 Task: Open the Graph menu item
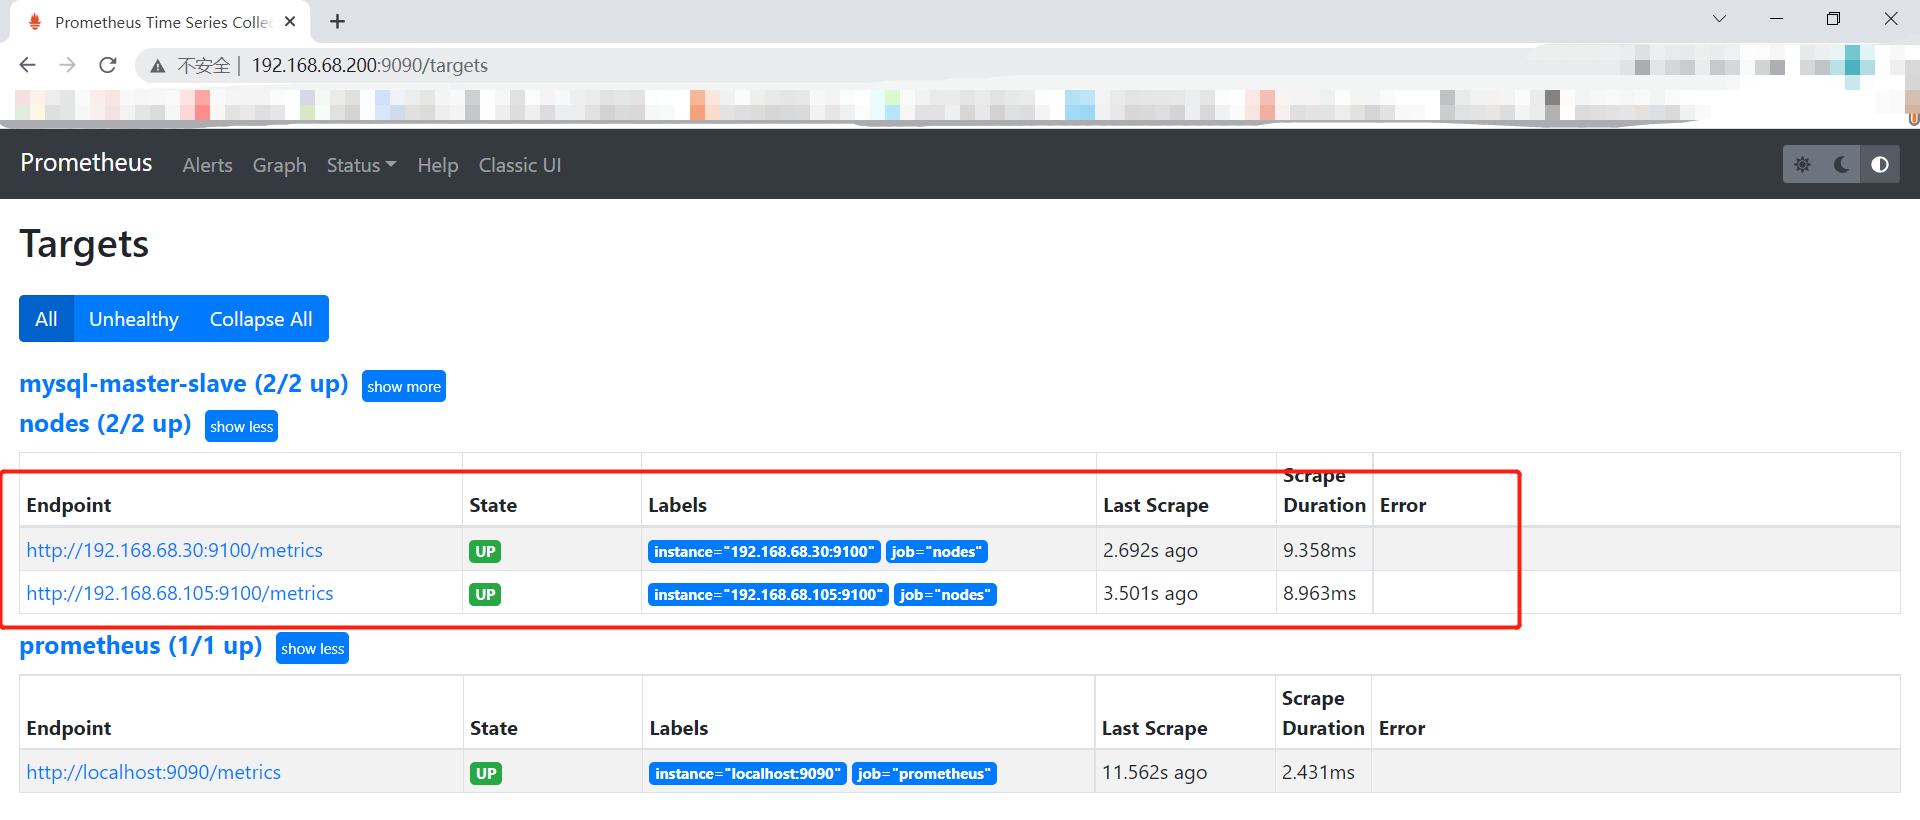coord(279,165)
